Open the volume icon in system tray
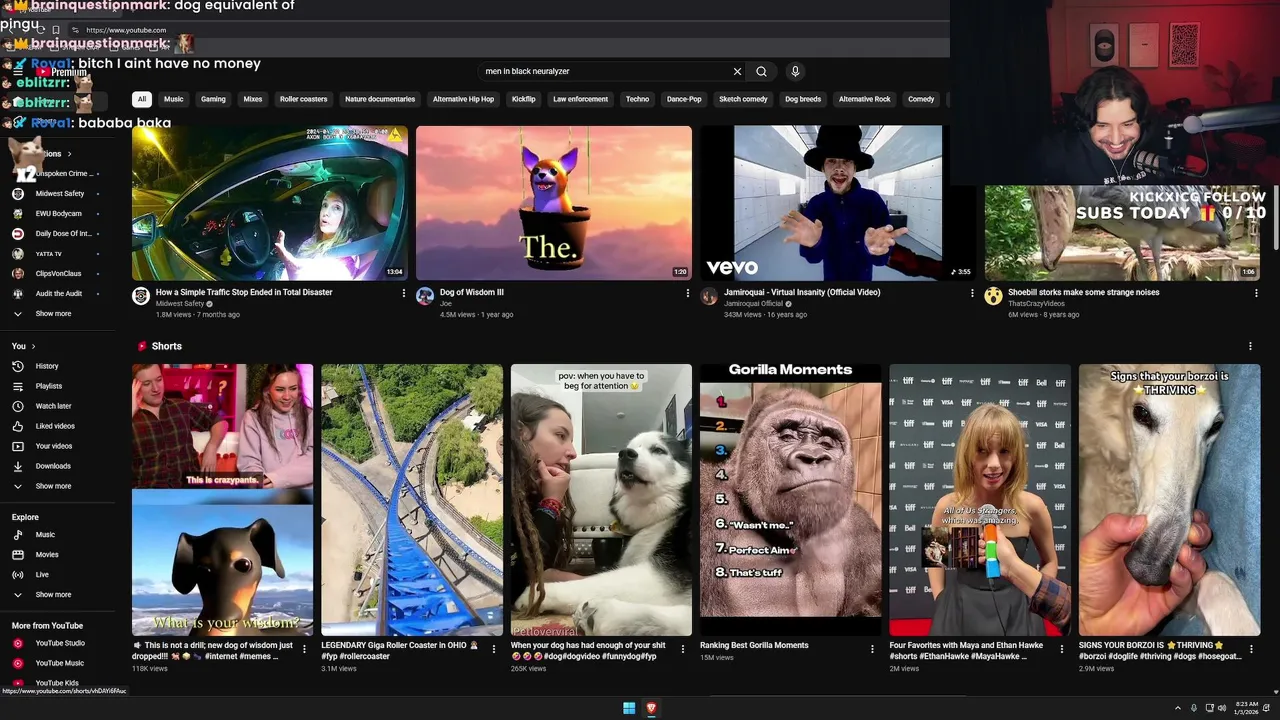Image resolution: width=1280 pixels, height=720 pixels. click(x=1222, y=708)
